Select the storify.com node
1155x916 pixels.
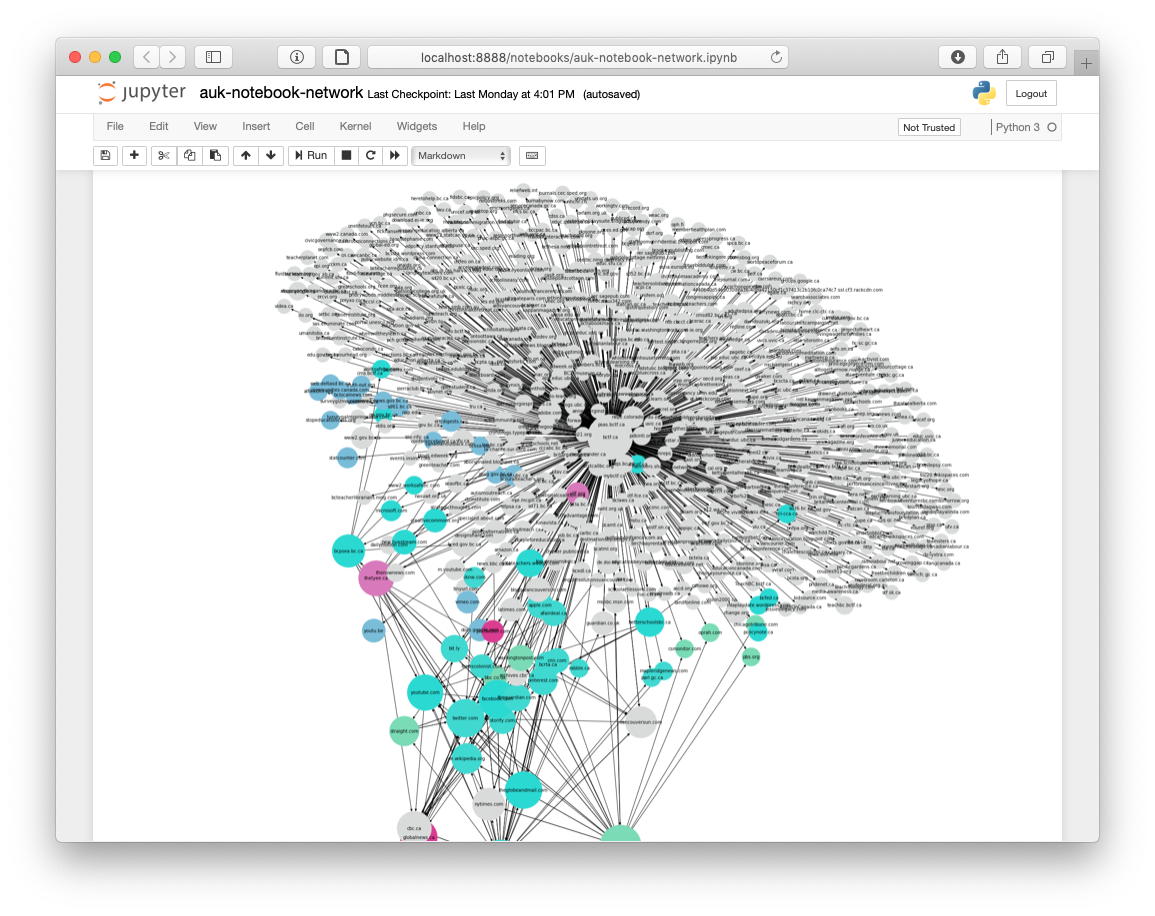pos(502,720)
